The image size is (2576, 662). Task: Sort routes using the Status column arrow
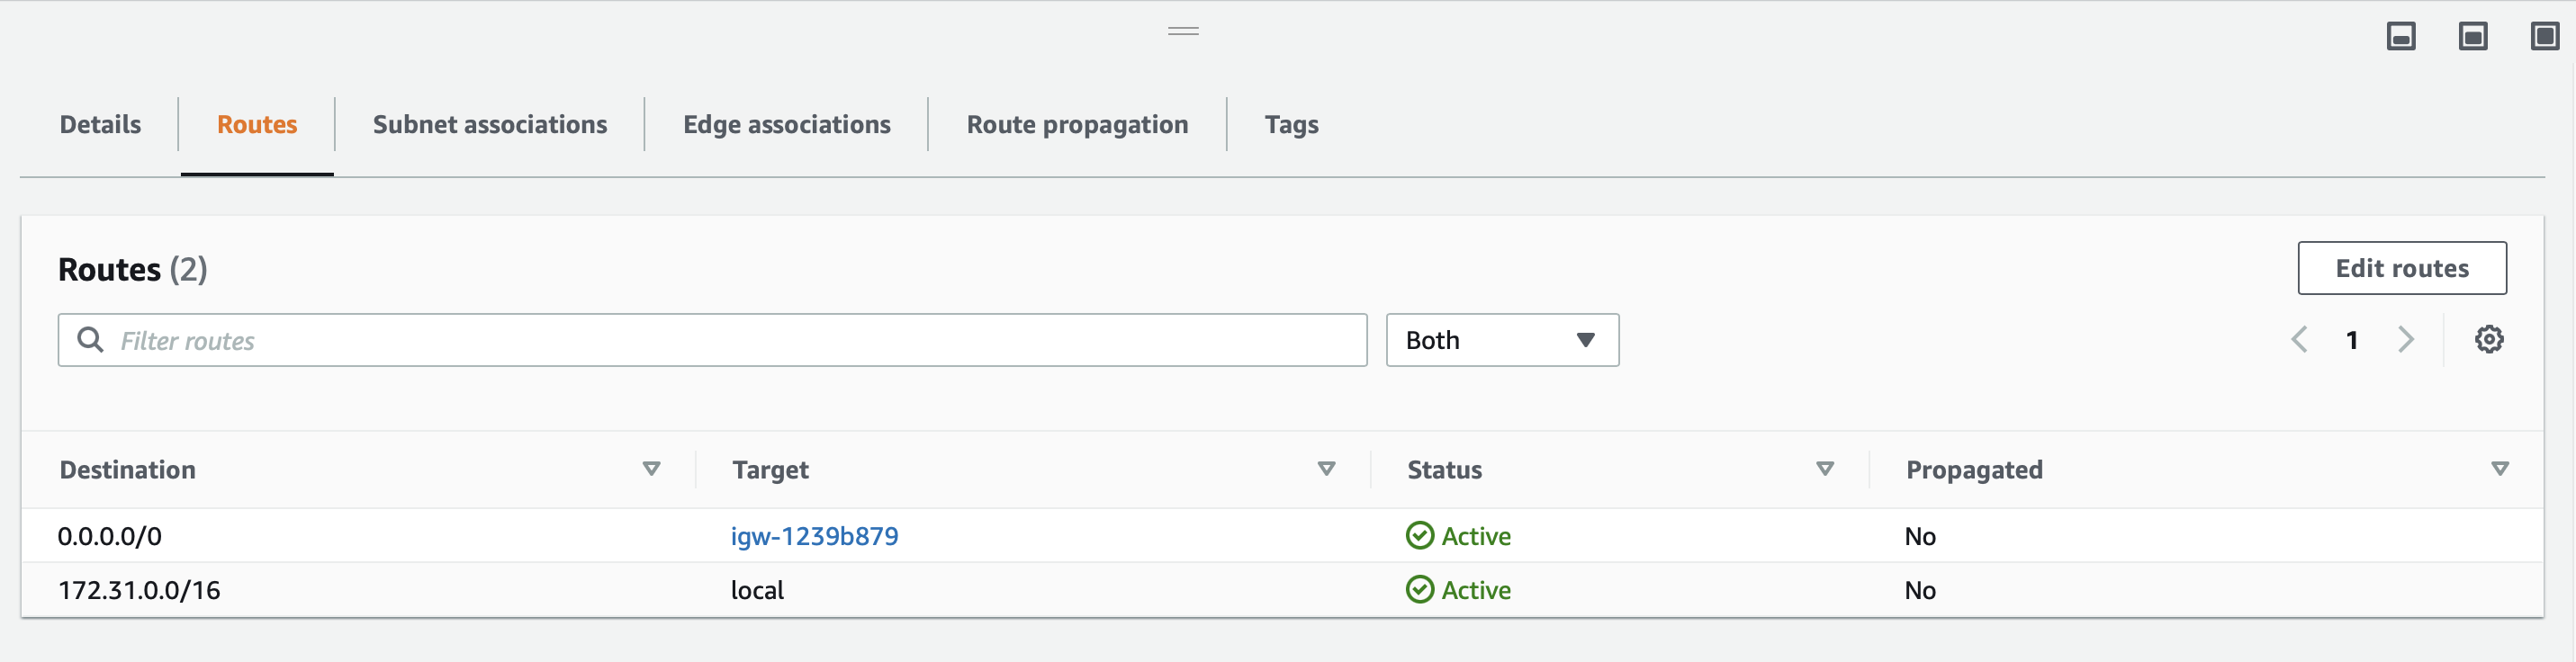click(1825, 468)
